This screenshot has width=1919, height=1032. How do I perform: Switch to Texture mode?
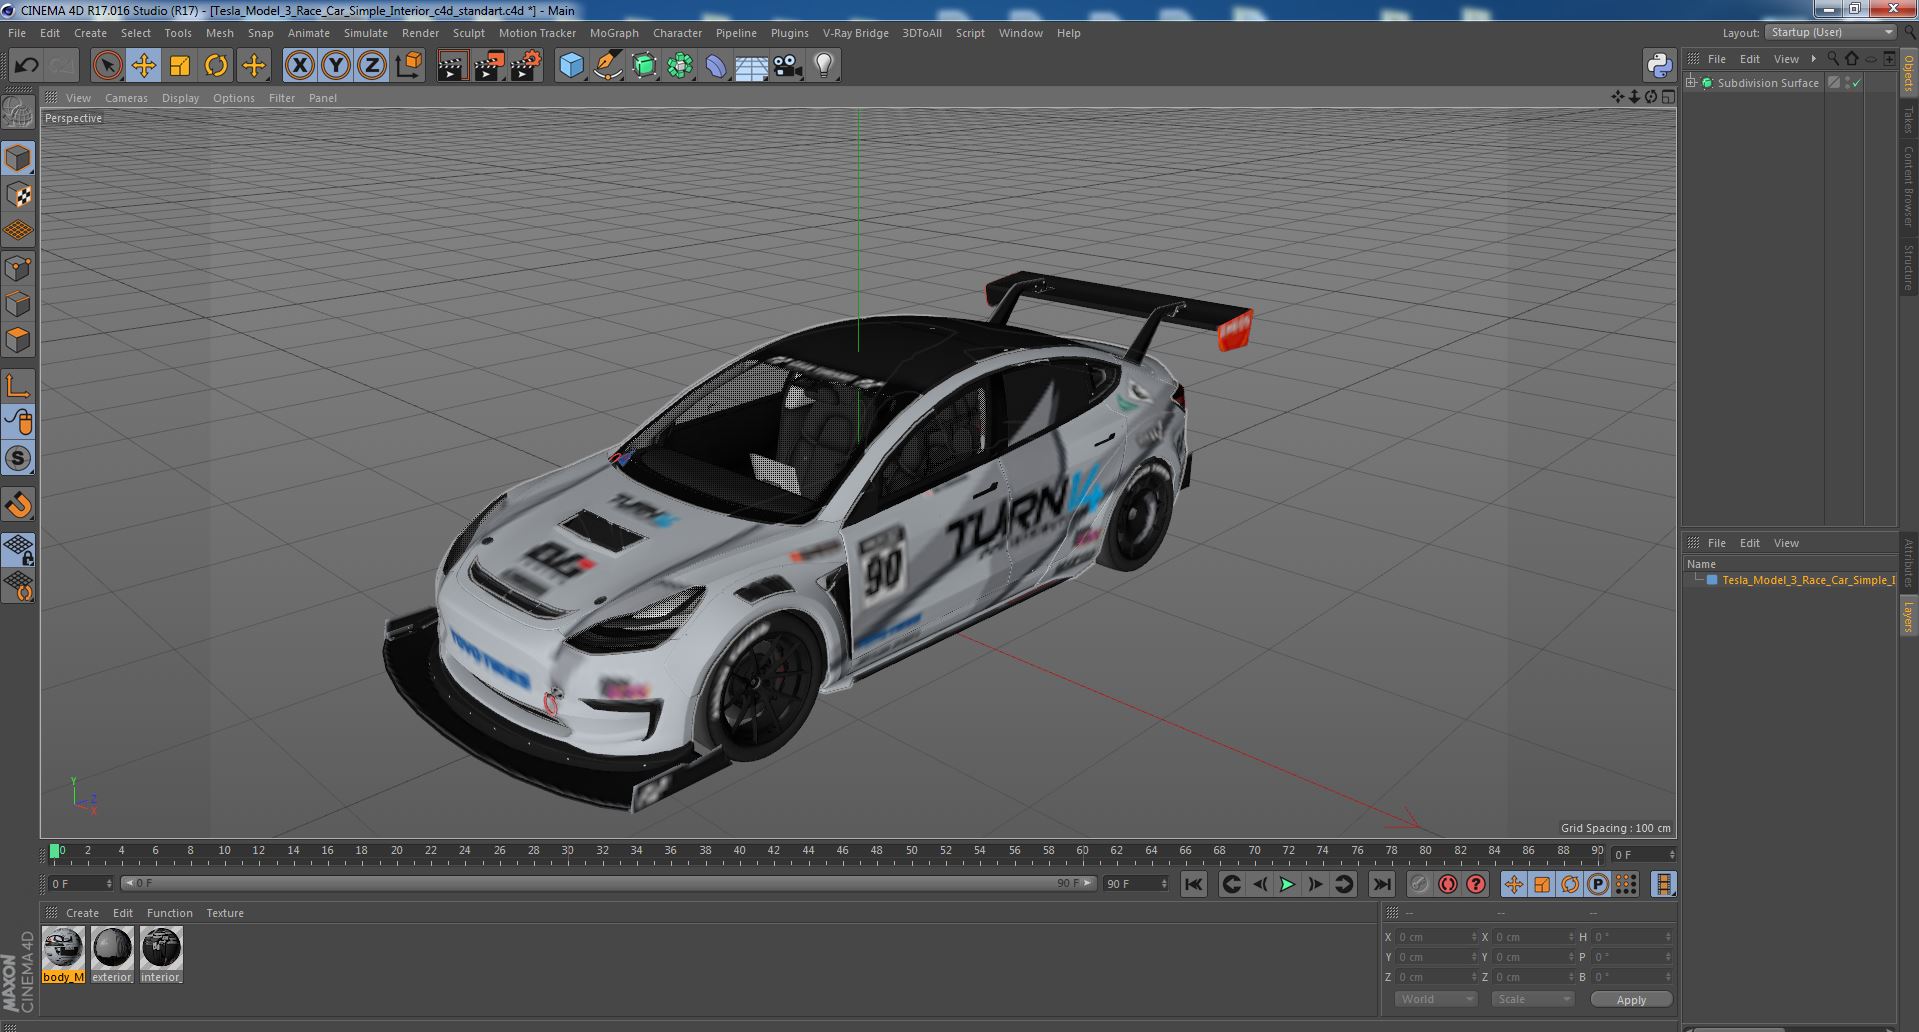coord(18,195)
